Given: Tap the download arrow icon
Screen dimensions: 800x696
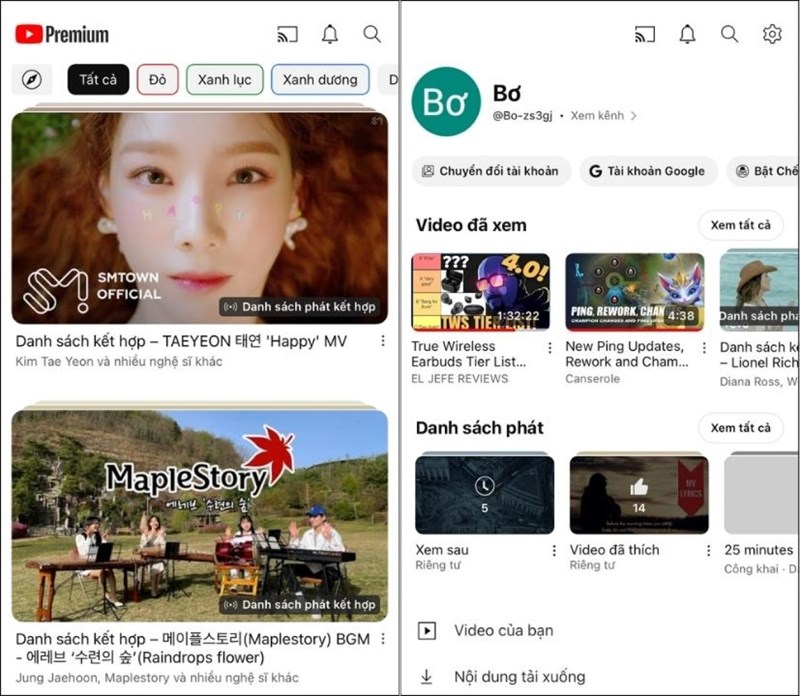Looking at the screenshot, I should pyautogui.click(x=427, y=677).
